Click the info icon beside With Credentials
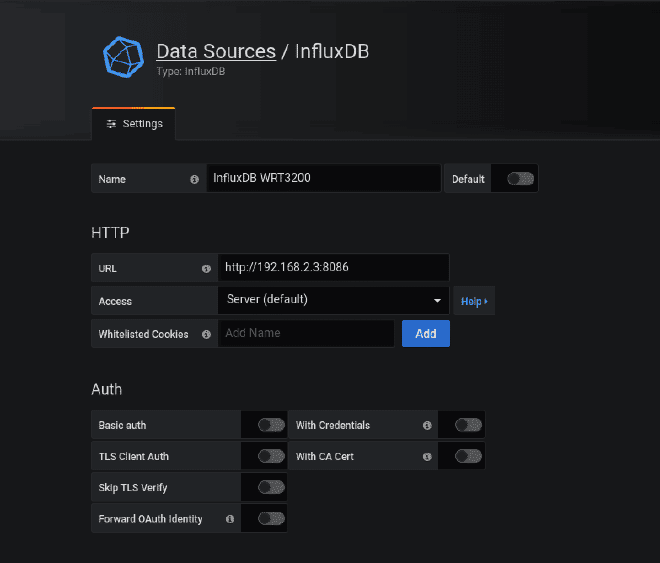The height and width of the screenshot is (563, 660). [427, 425]
